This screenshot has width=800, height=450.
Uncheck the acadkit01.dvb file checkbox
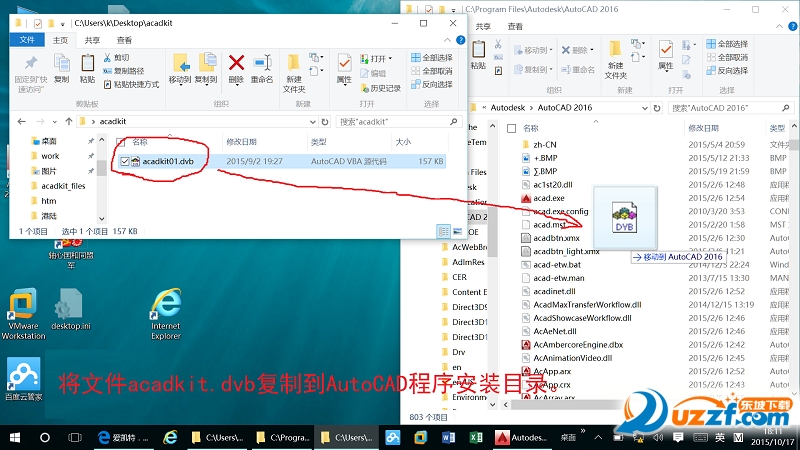(124, 161)
